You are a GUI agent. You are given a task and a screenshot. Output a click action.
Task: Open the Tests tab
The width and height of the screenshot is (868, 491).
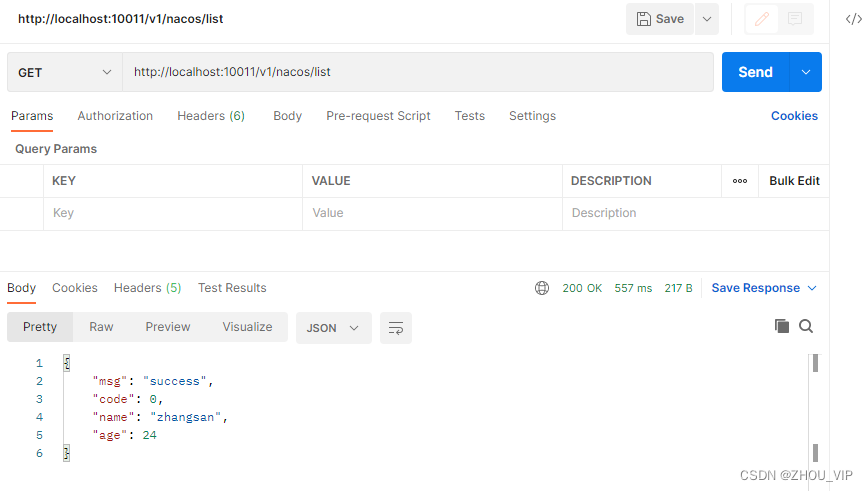click(x=470, y=116)
